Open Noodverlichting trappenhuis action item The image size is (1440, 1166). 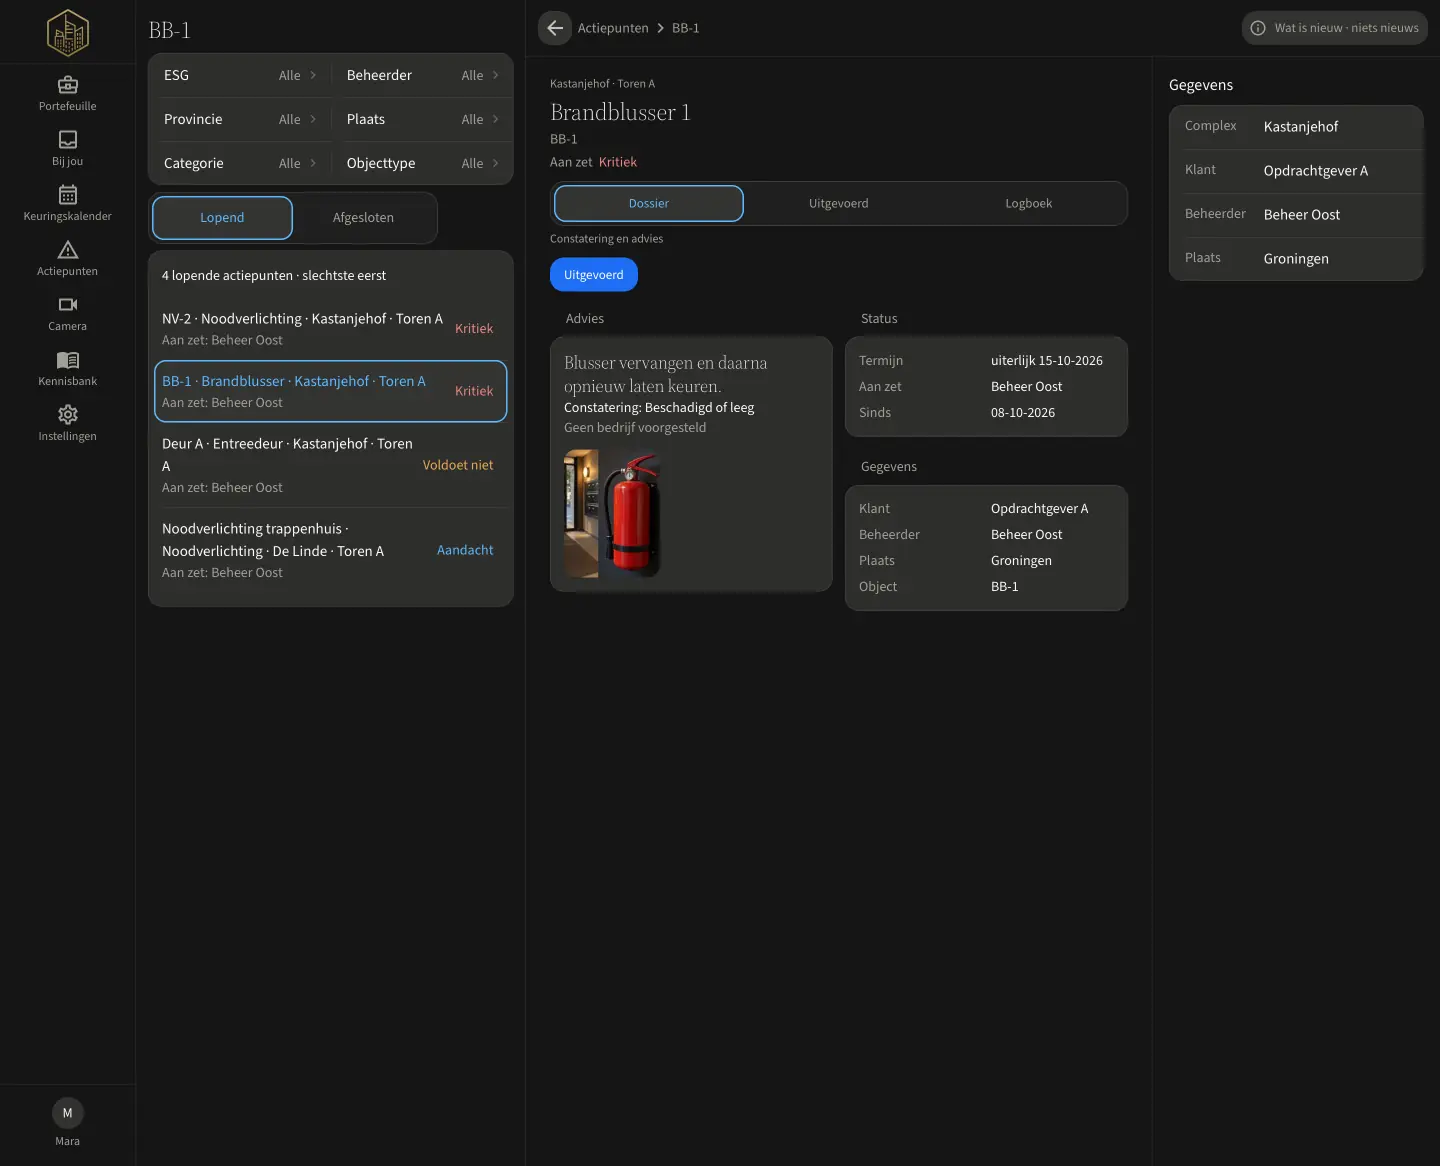tap(330, 550)
